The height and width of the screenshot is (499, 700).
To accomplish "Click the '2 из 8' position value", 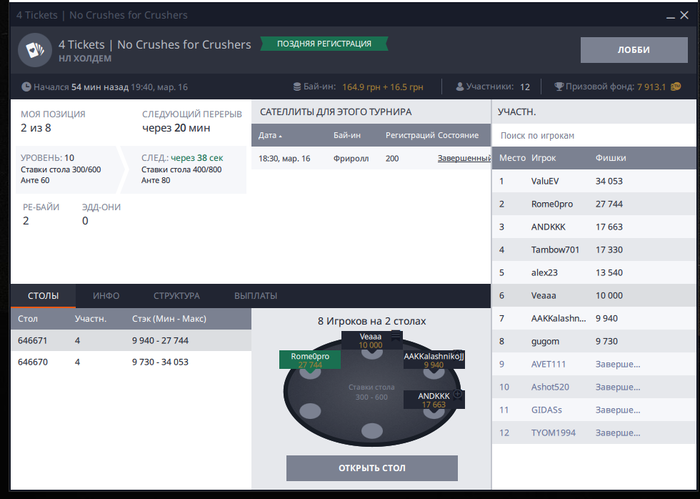I will pyautogui.click(x=36, y=128).
